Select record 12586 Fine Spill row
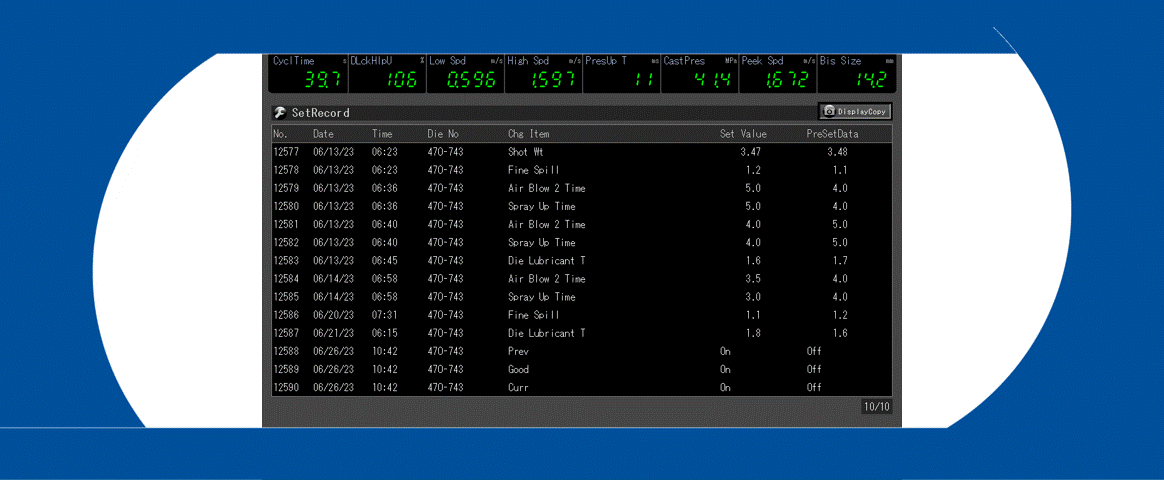The height and width of the screenshot is (480, 1164). [580, 315]
